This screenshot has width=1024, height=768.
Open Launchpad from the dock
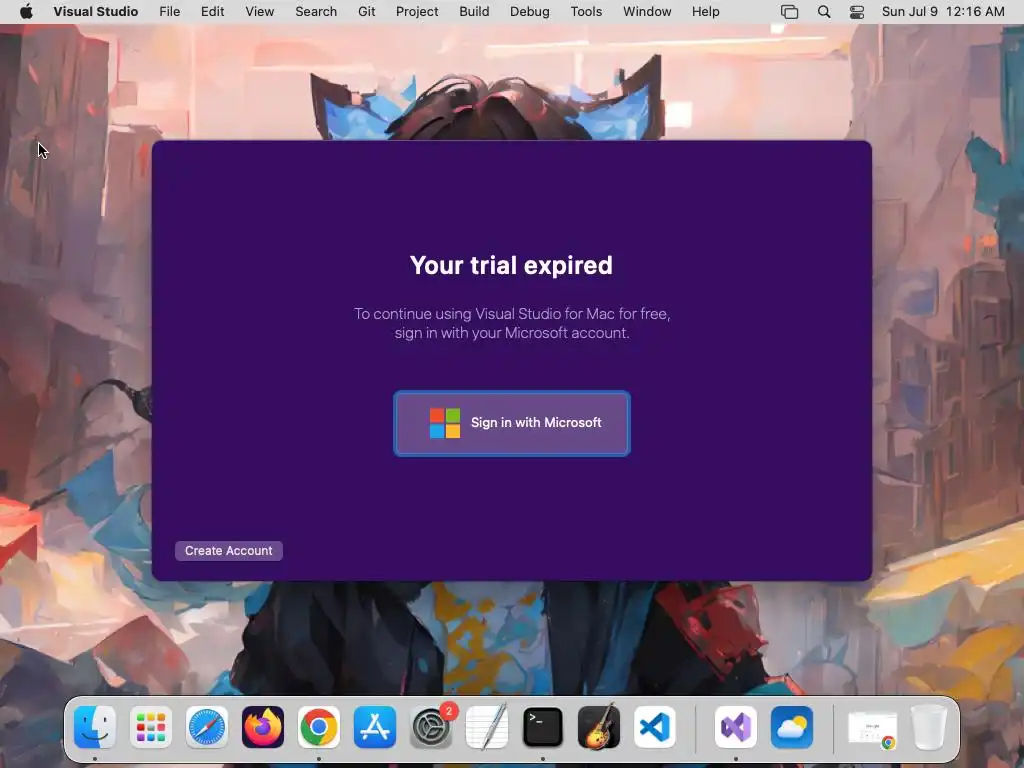click(x=151, y=727)
